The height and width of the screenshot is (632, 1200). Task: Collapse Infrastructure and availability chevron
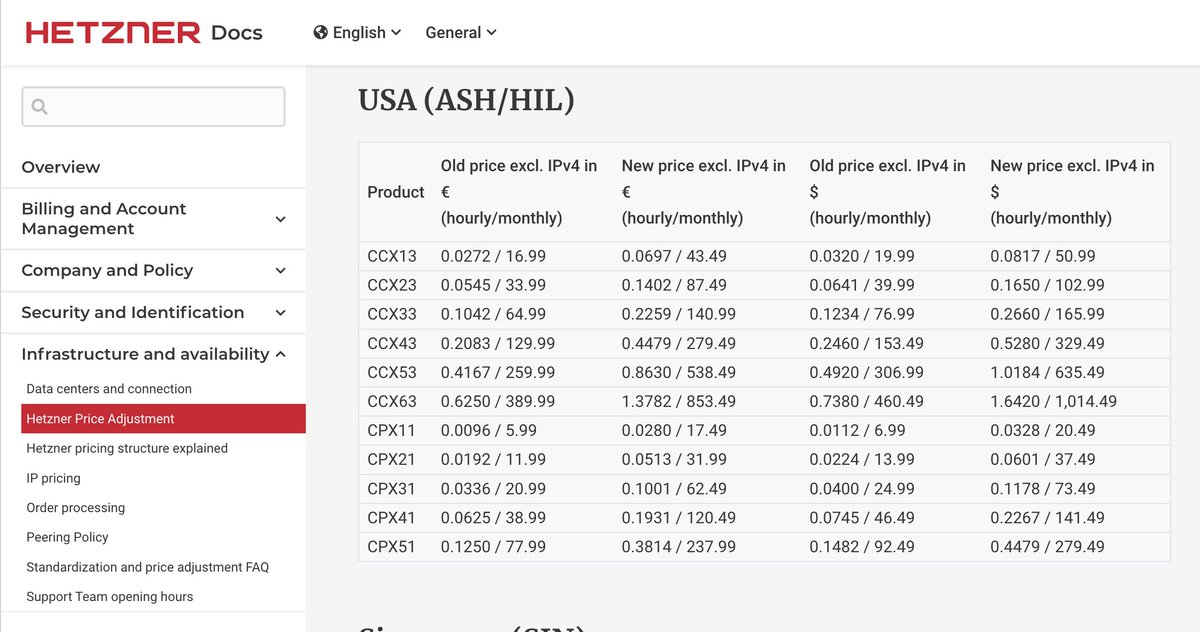point(280,354)
